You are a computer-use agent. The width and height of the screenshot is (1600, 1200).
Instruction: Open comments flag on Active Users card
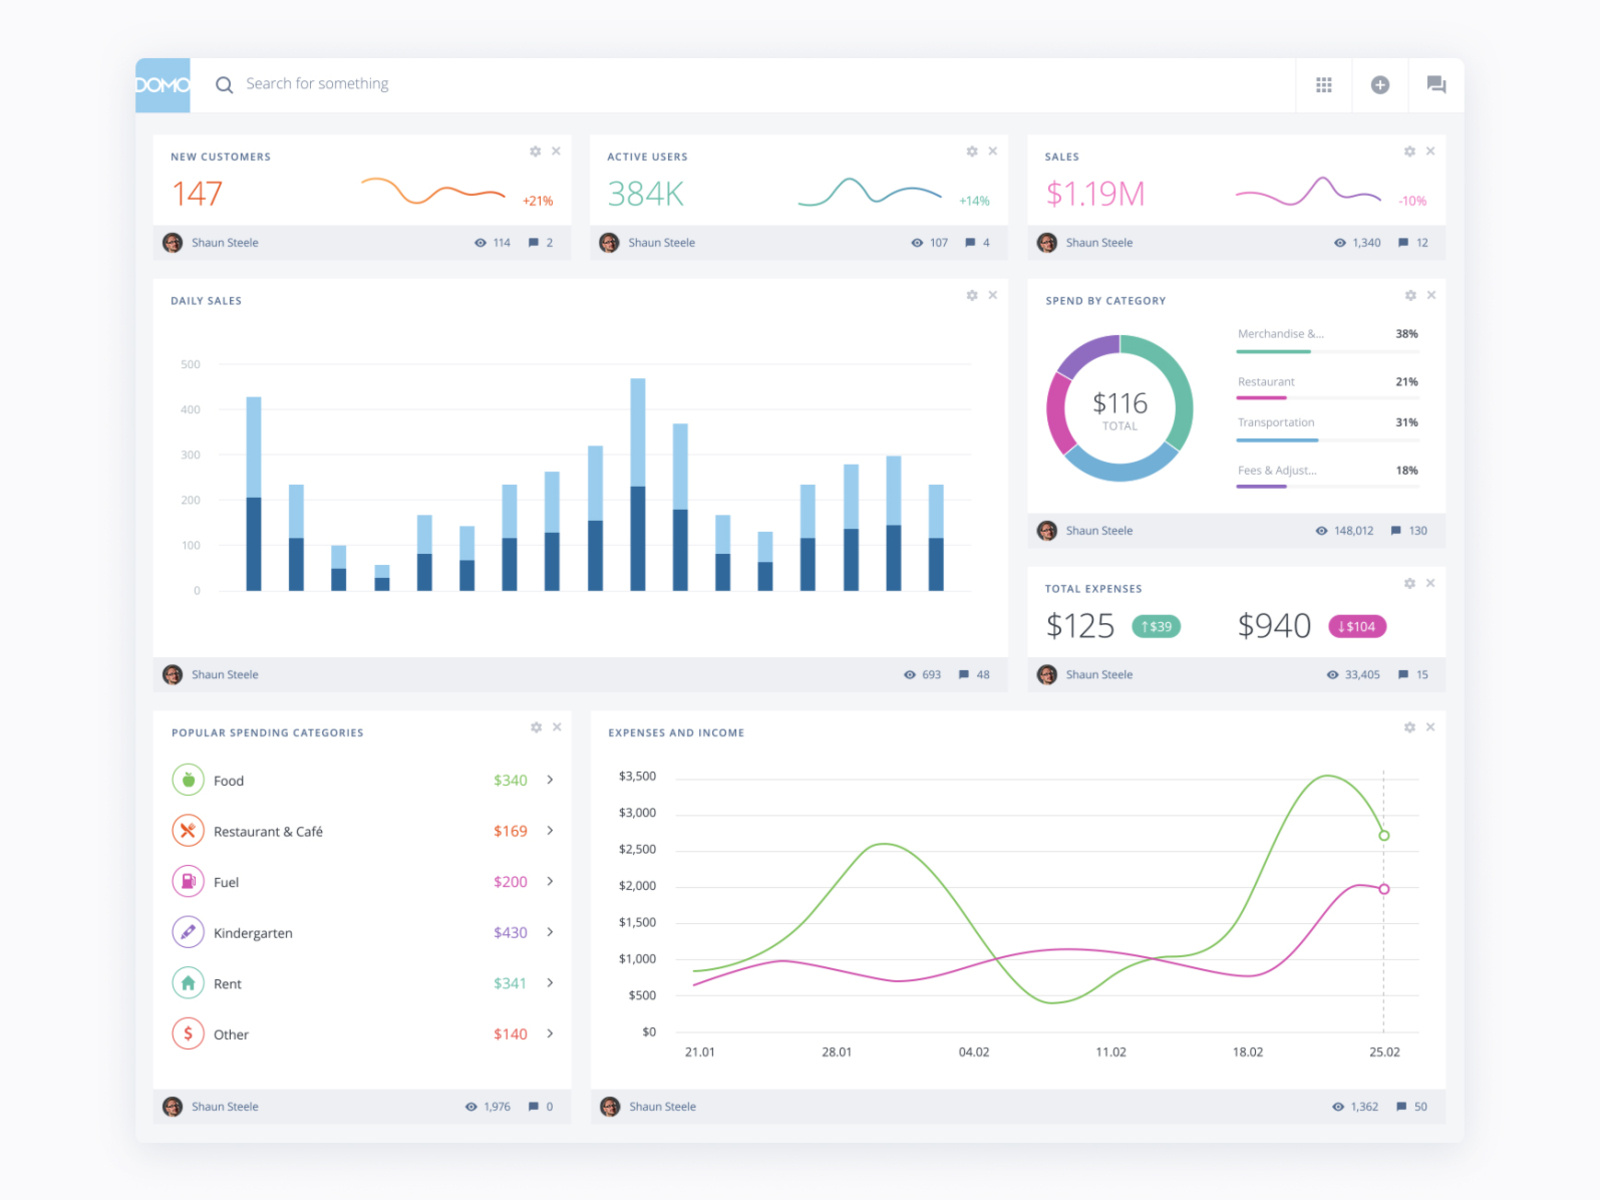click(970, 243)
